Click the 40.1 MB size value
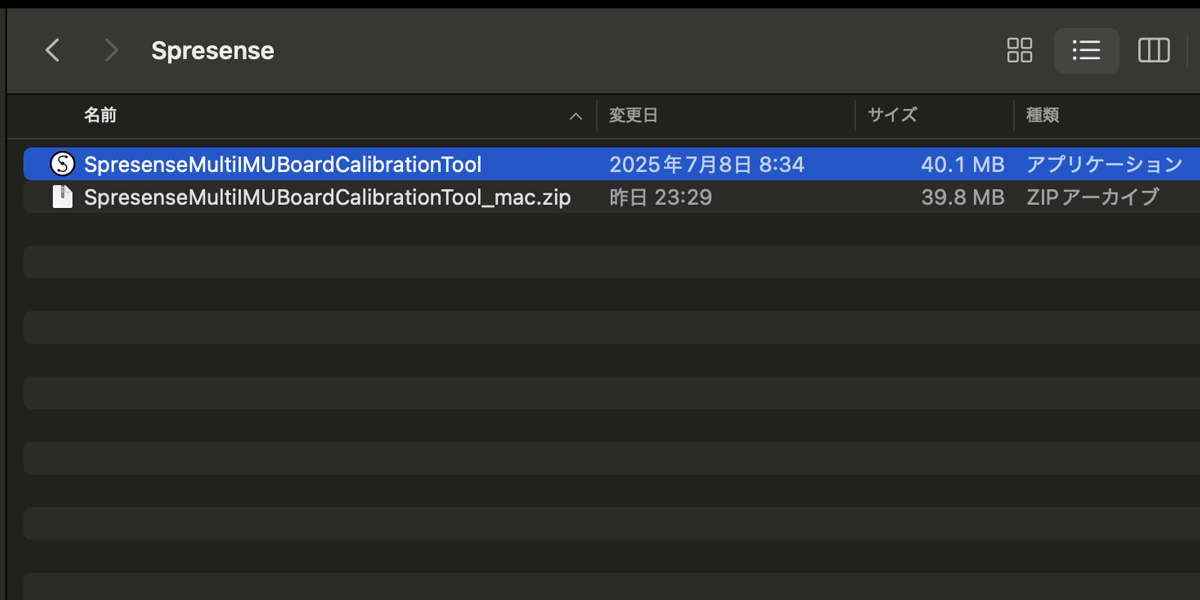 point(962,164)
